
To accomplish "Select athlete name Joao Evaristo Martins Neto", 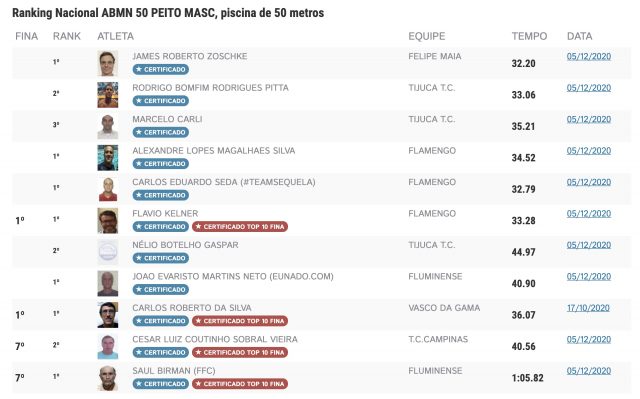I will pyautogui.click(x=233, y=276).
